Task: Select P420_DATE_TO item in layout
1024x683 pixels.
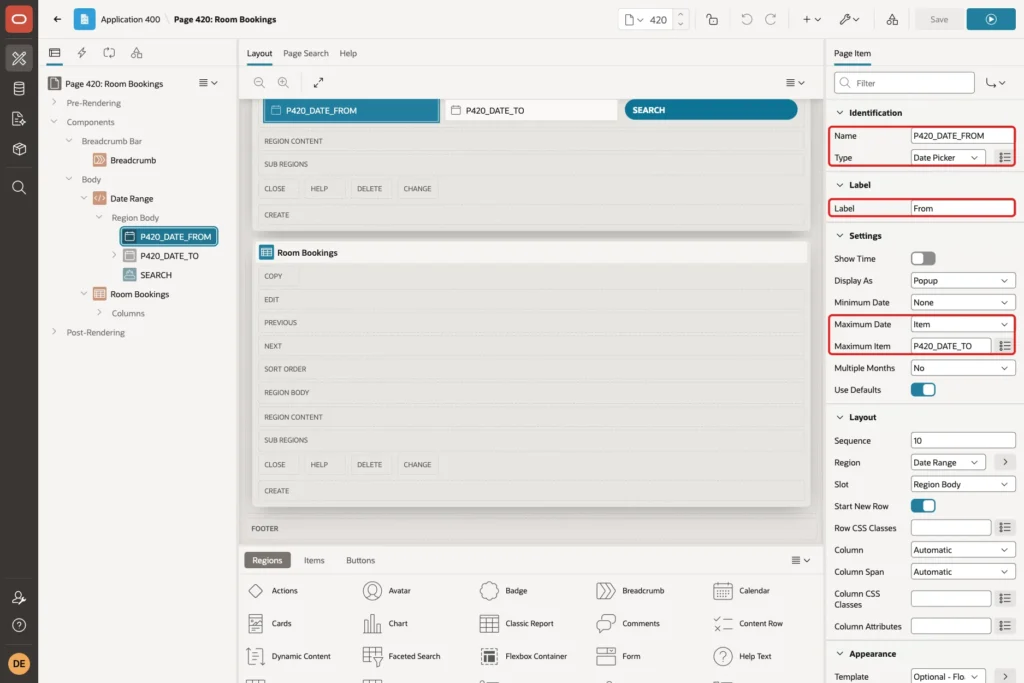Action: point(531,110)
